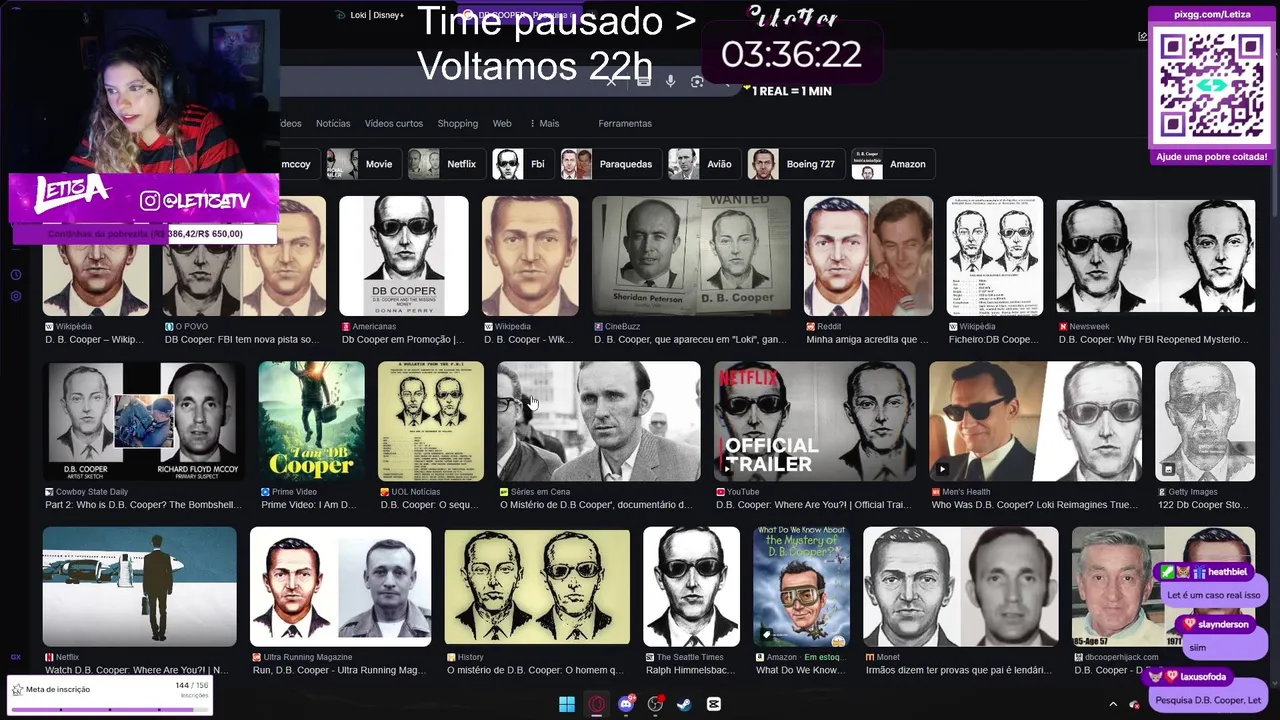Open the Vídeos curtos search tab
The height and width of the screenshot is (720, 1280).
coord(393,123)
